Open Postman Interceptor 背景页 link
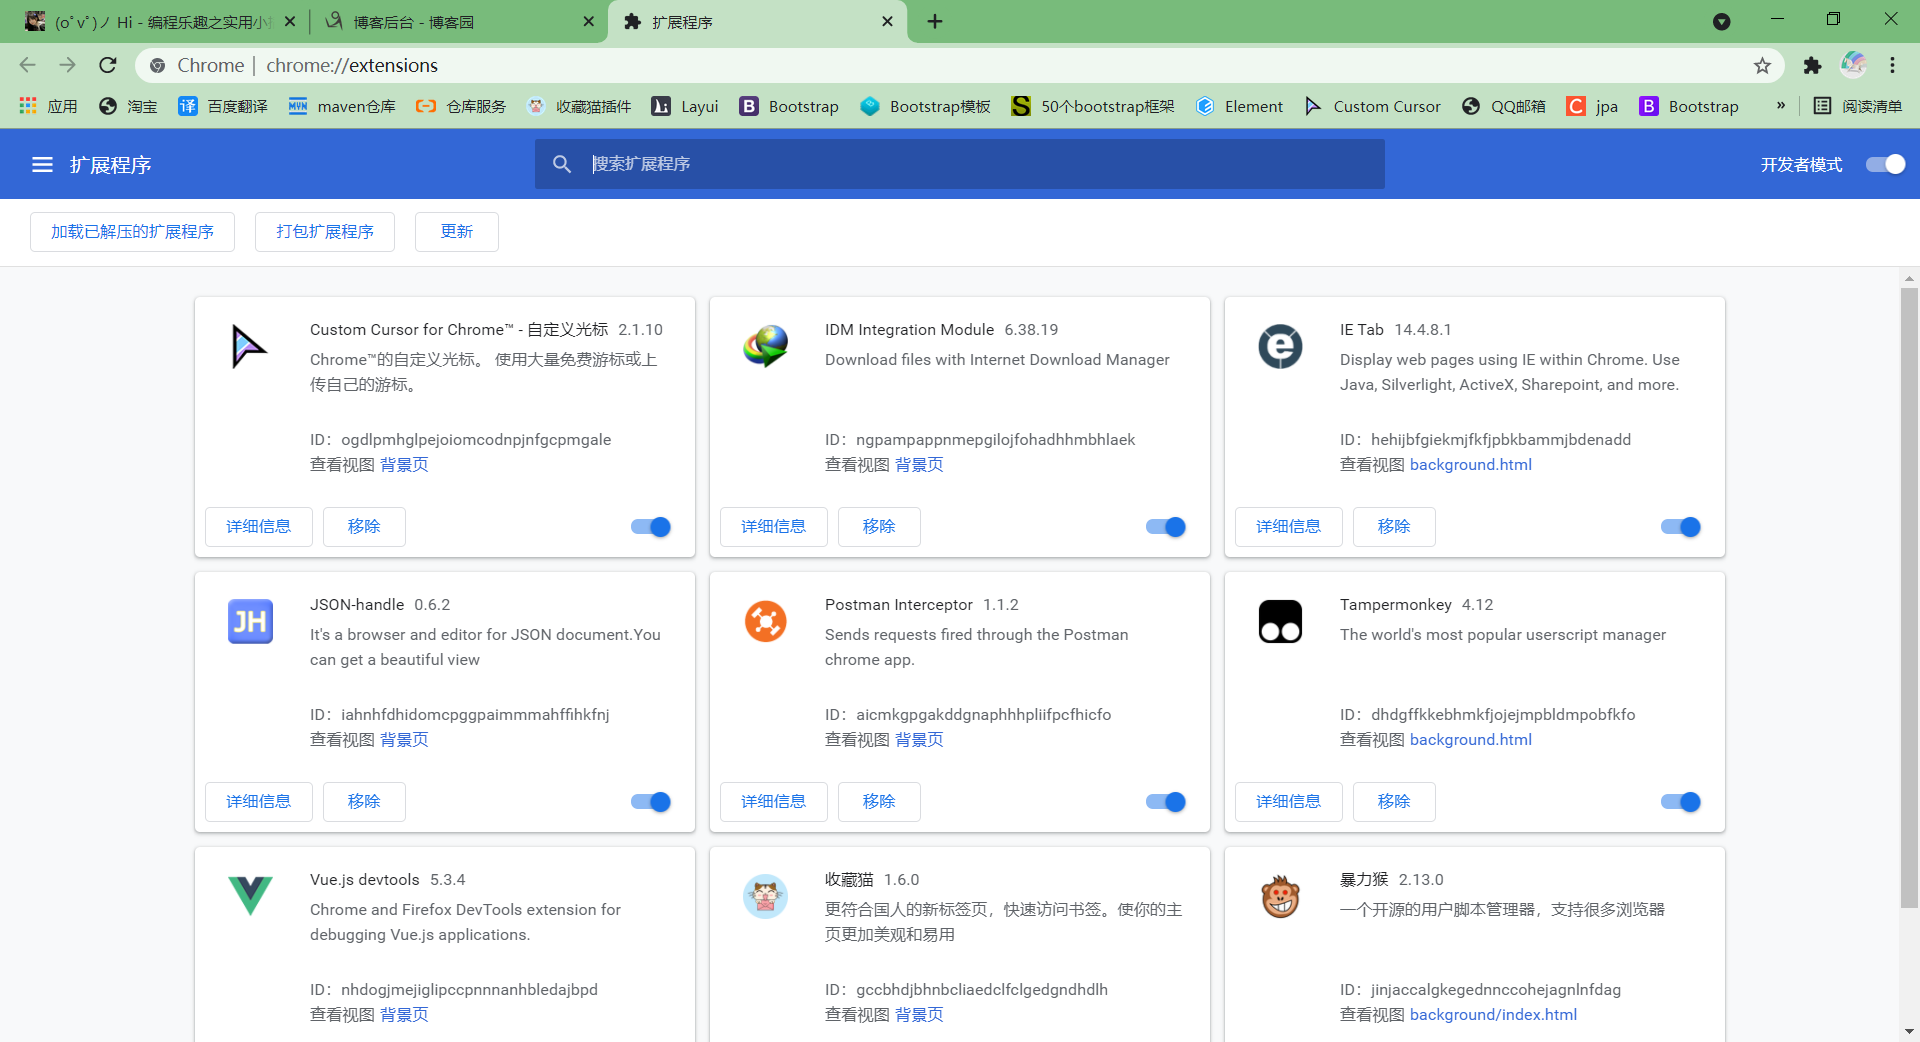The height and width of the screenshot is (1042, 1920). (x=919, y=740)
